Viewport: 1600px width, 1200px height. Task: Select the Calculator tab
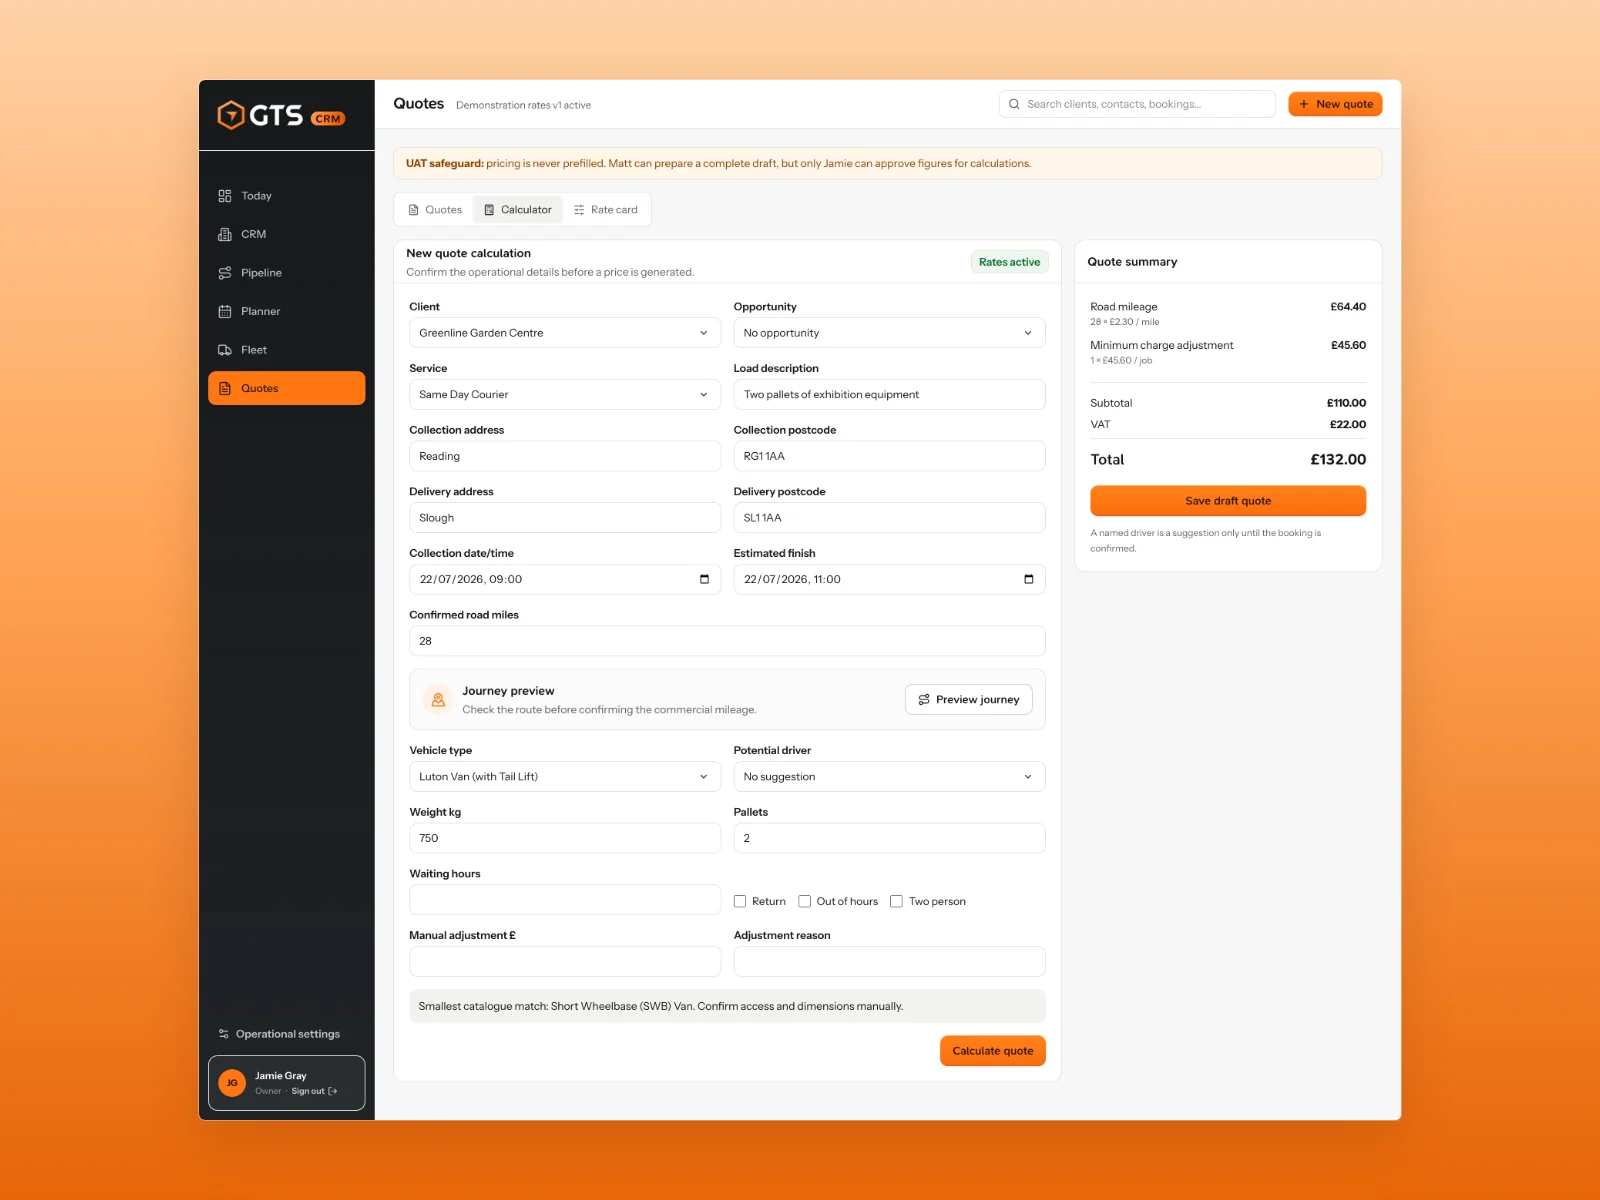pyautogui.click(x=518, y=210)
